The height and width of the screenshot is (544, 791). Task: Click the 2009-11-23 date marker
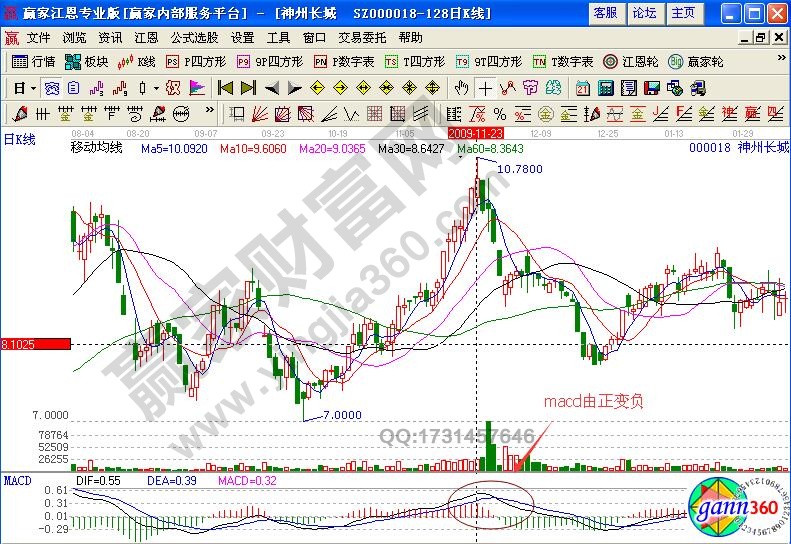[x=476, y=132]
